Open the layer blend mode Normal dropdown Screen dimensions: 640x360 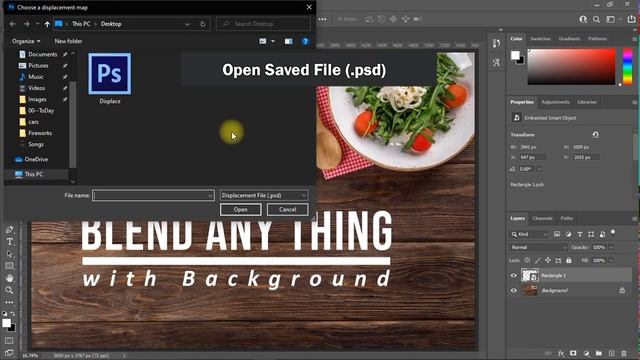pos(539,247)
